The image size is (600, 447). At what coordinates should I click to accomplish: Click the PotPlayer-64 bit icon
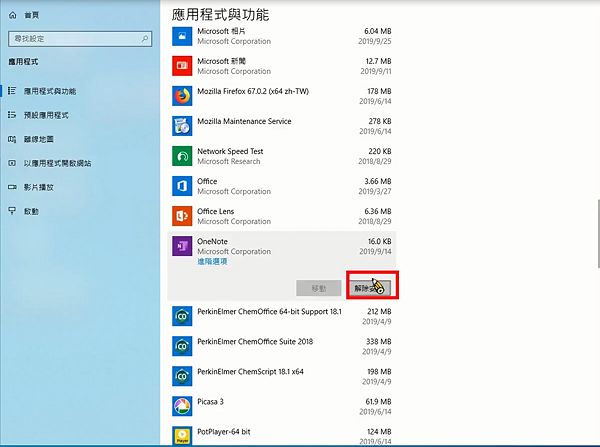(182, 436)
